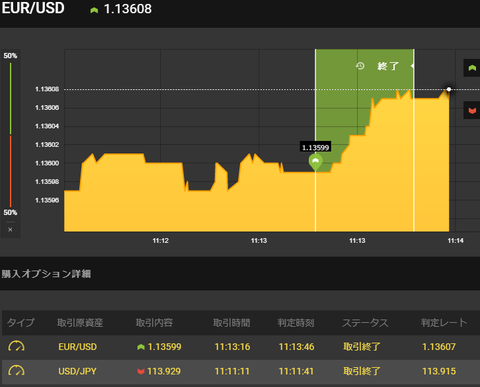Click the ステータス column header
Screen dimensions: 480x387
365,322
